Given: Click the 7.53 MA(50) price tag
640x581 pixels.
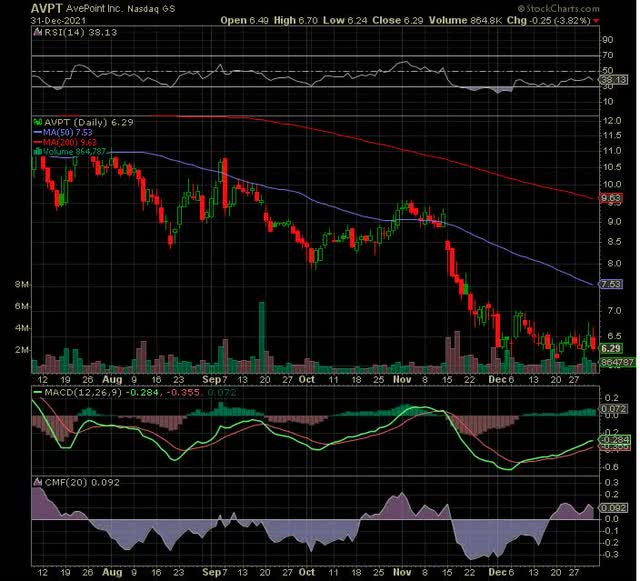Looking at the screenshot, I should (x=611, y=284).
